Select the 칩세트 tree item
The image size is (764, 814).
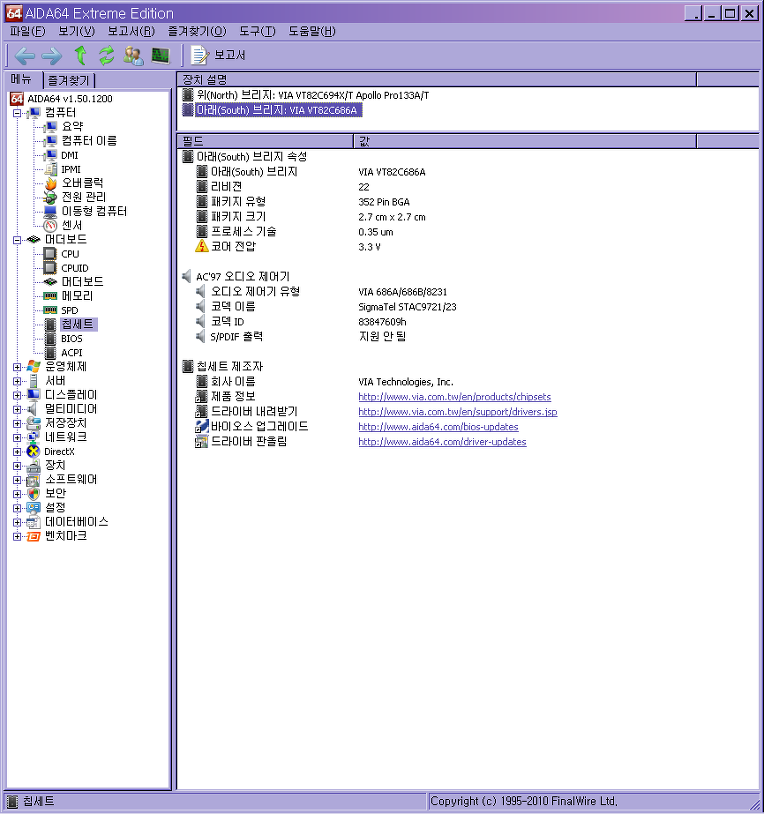(78, 324)
